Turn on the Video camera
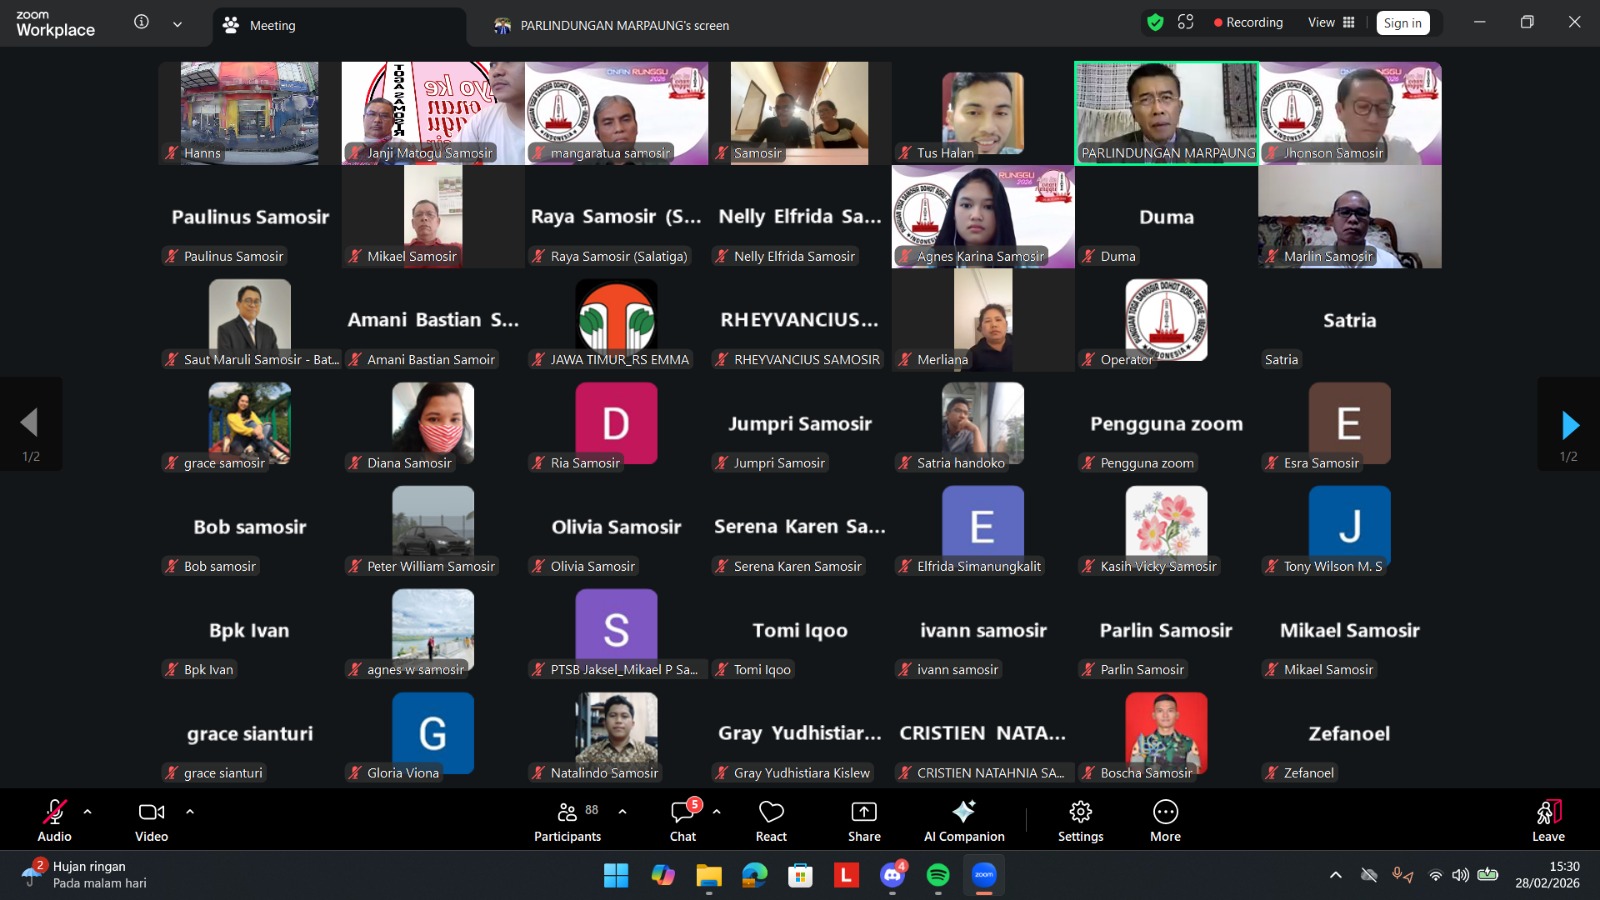Image resolution: width=1600 pixels, height=900 pixels. coord(151,820)
